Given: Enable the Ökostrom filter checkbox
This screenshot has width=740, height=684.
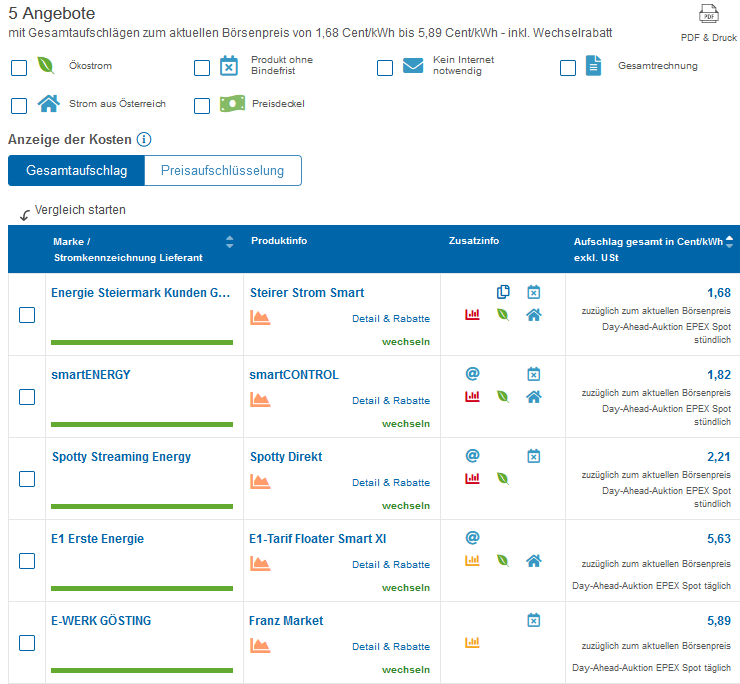Looking at the screenshot, I should (x=19, y=68).
